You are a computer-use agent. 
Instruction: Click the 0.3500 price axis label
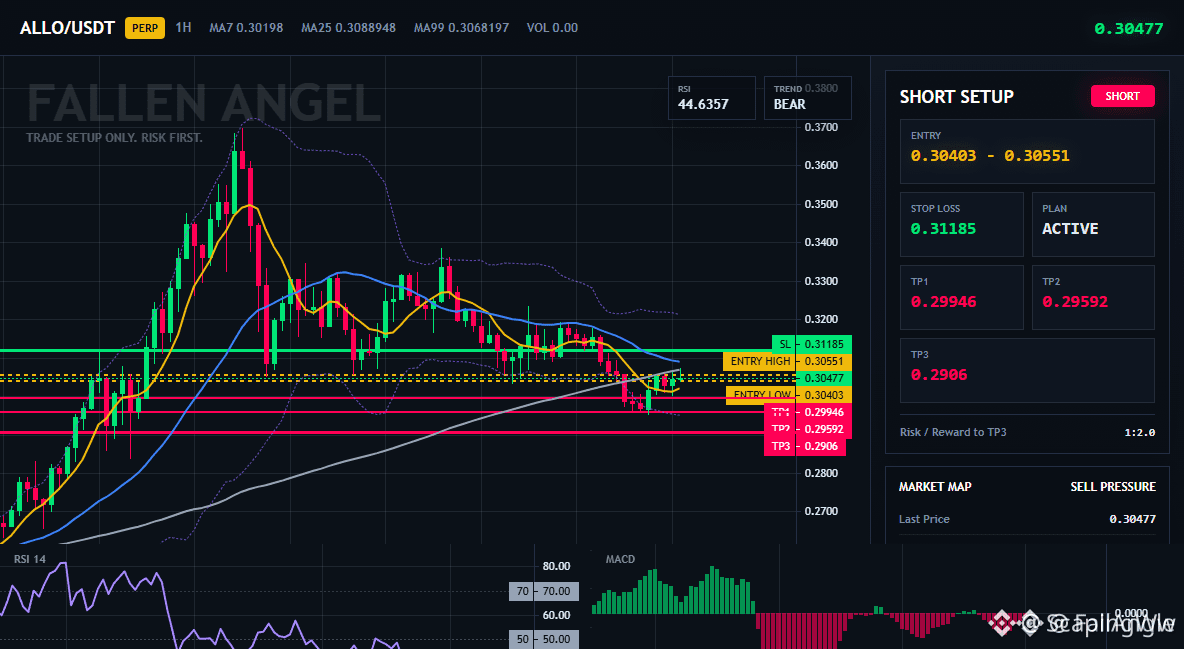(x=821, y=204)
